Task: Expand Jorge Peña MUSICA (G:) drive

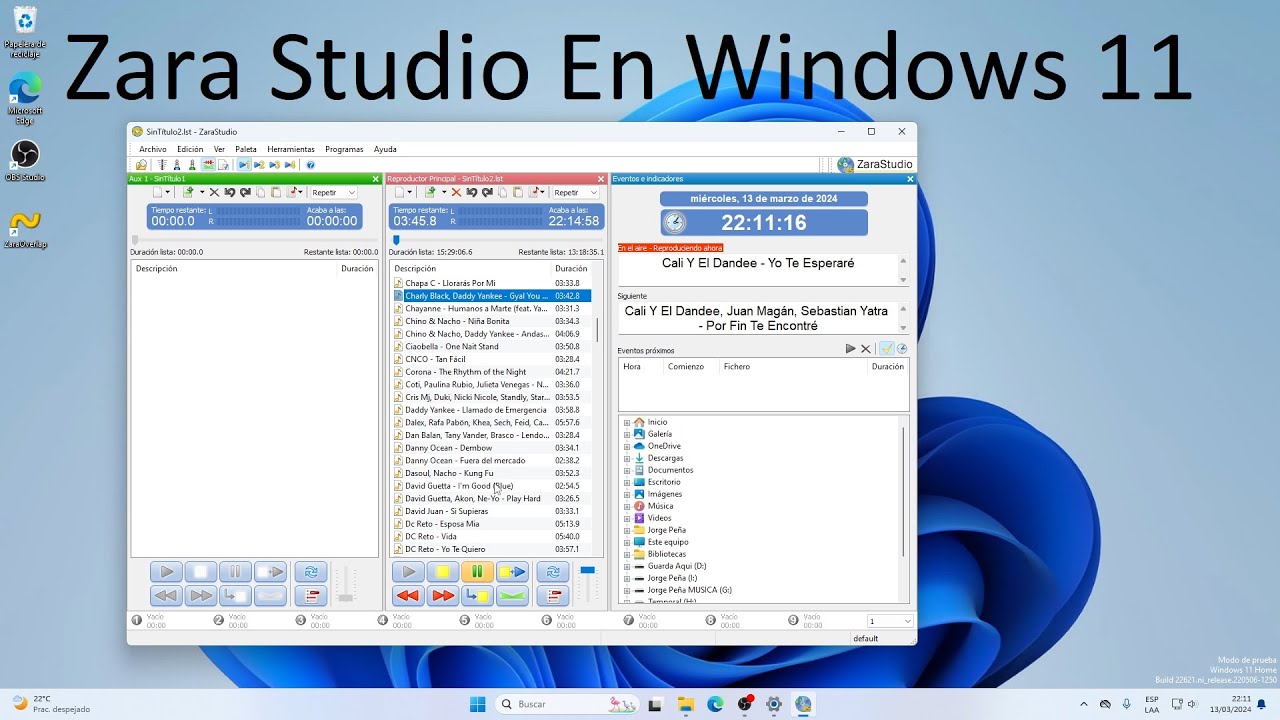Action: pyautogui.click(x=627, y=590)
